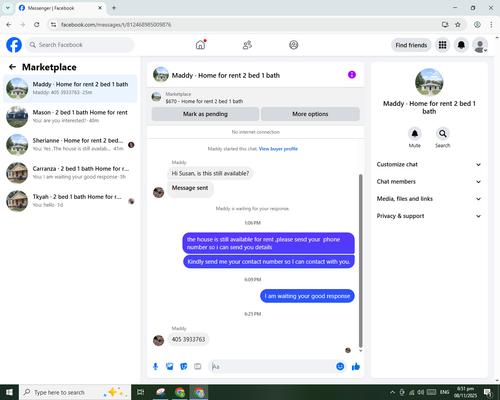Screen dimensions: 500x400
Task: Bookmark this page star icon
Action: (x=458, y=25)
